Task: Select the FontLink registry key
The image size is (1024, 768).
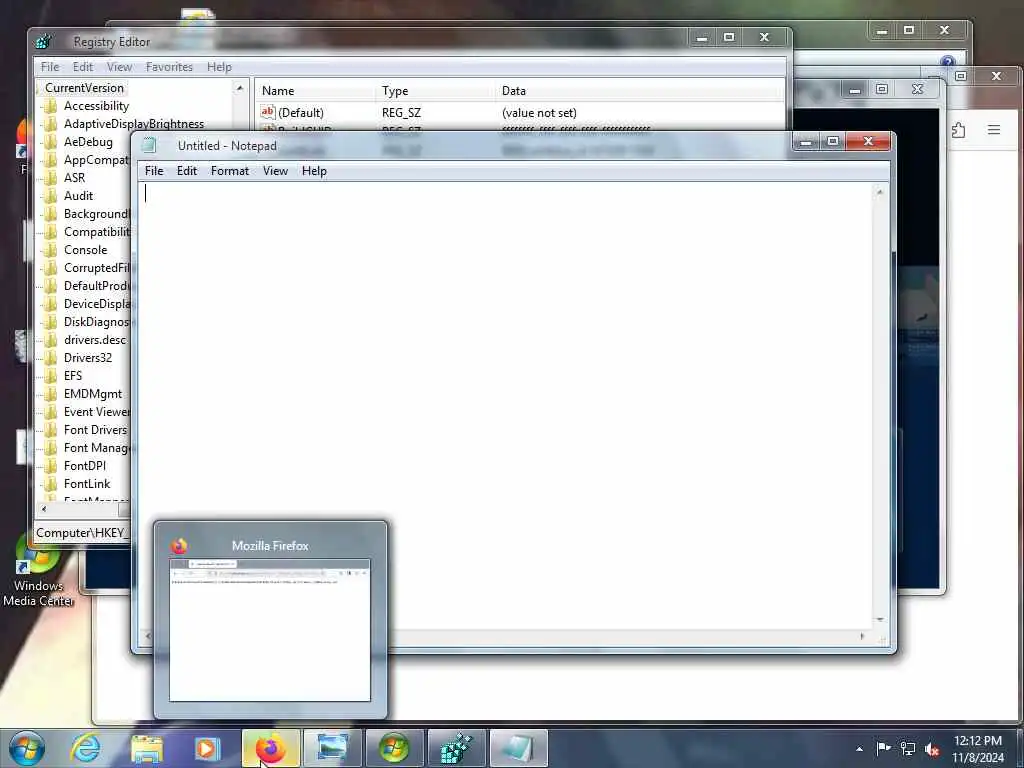Action: (87, 484)
